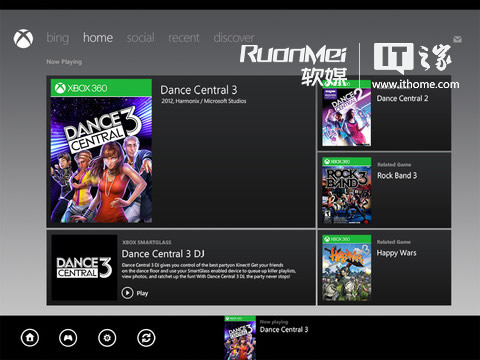The height and width of the screenshot is (360, 480).
Task: Switch to the bing tab
Action: point(58,38)
